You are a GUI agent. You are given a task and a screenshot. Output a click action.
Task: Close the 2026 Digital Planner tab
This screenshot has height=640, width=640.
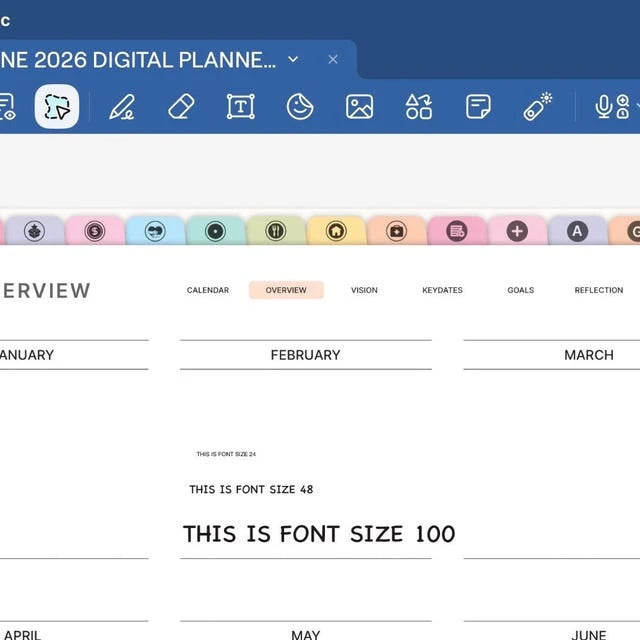click(333, 60)
